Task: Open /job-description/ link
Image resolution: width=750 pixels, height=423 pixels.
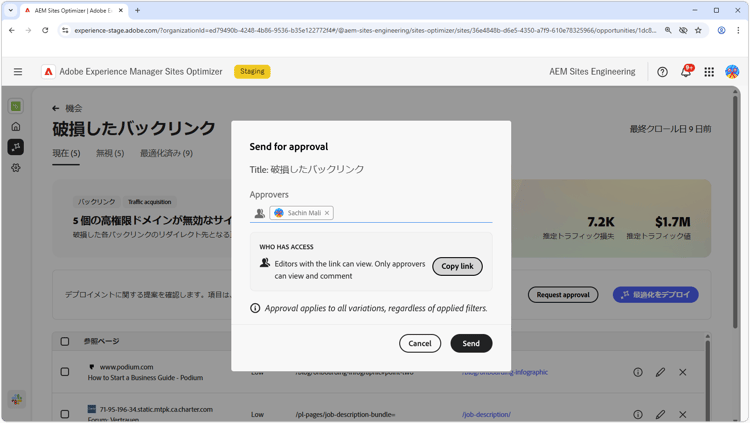Action: point(486,414)
